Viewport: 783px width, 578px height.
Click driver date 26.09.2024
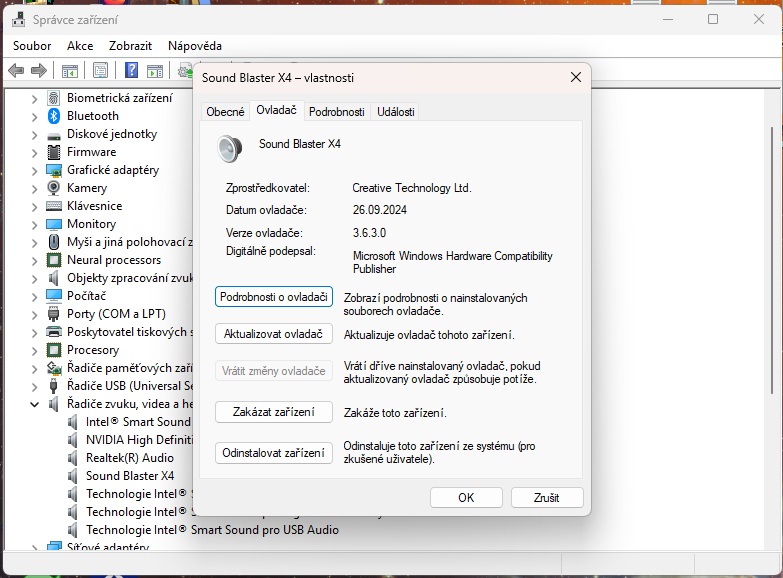[380, 210]
